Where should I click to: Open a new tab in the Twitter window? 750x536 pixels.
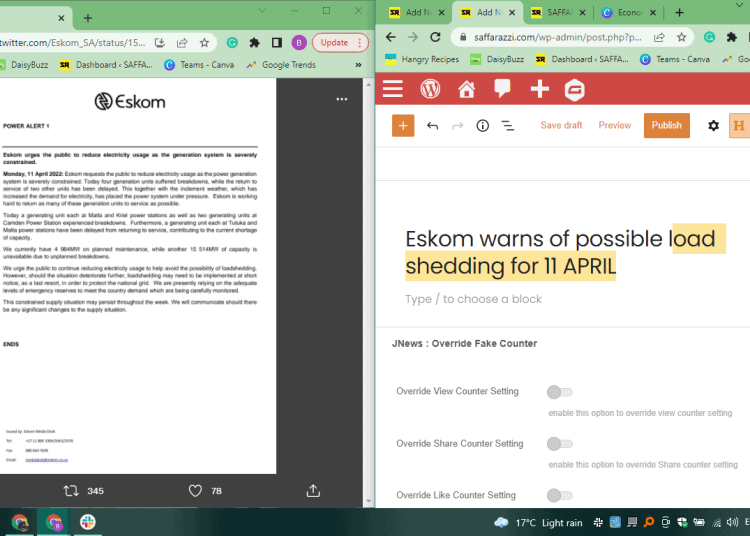click(x=88, y=18)
